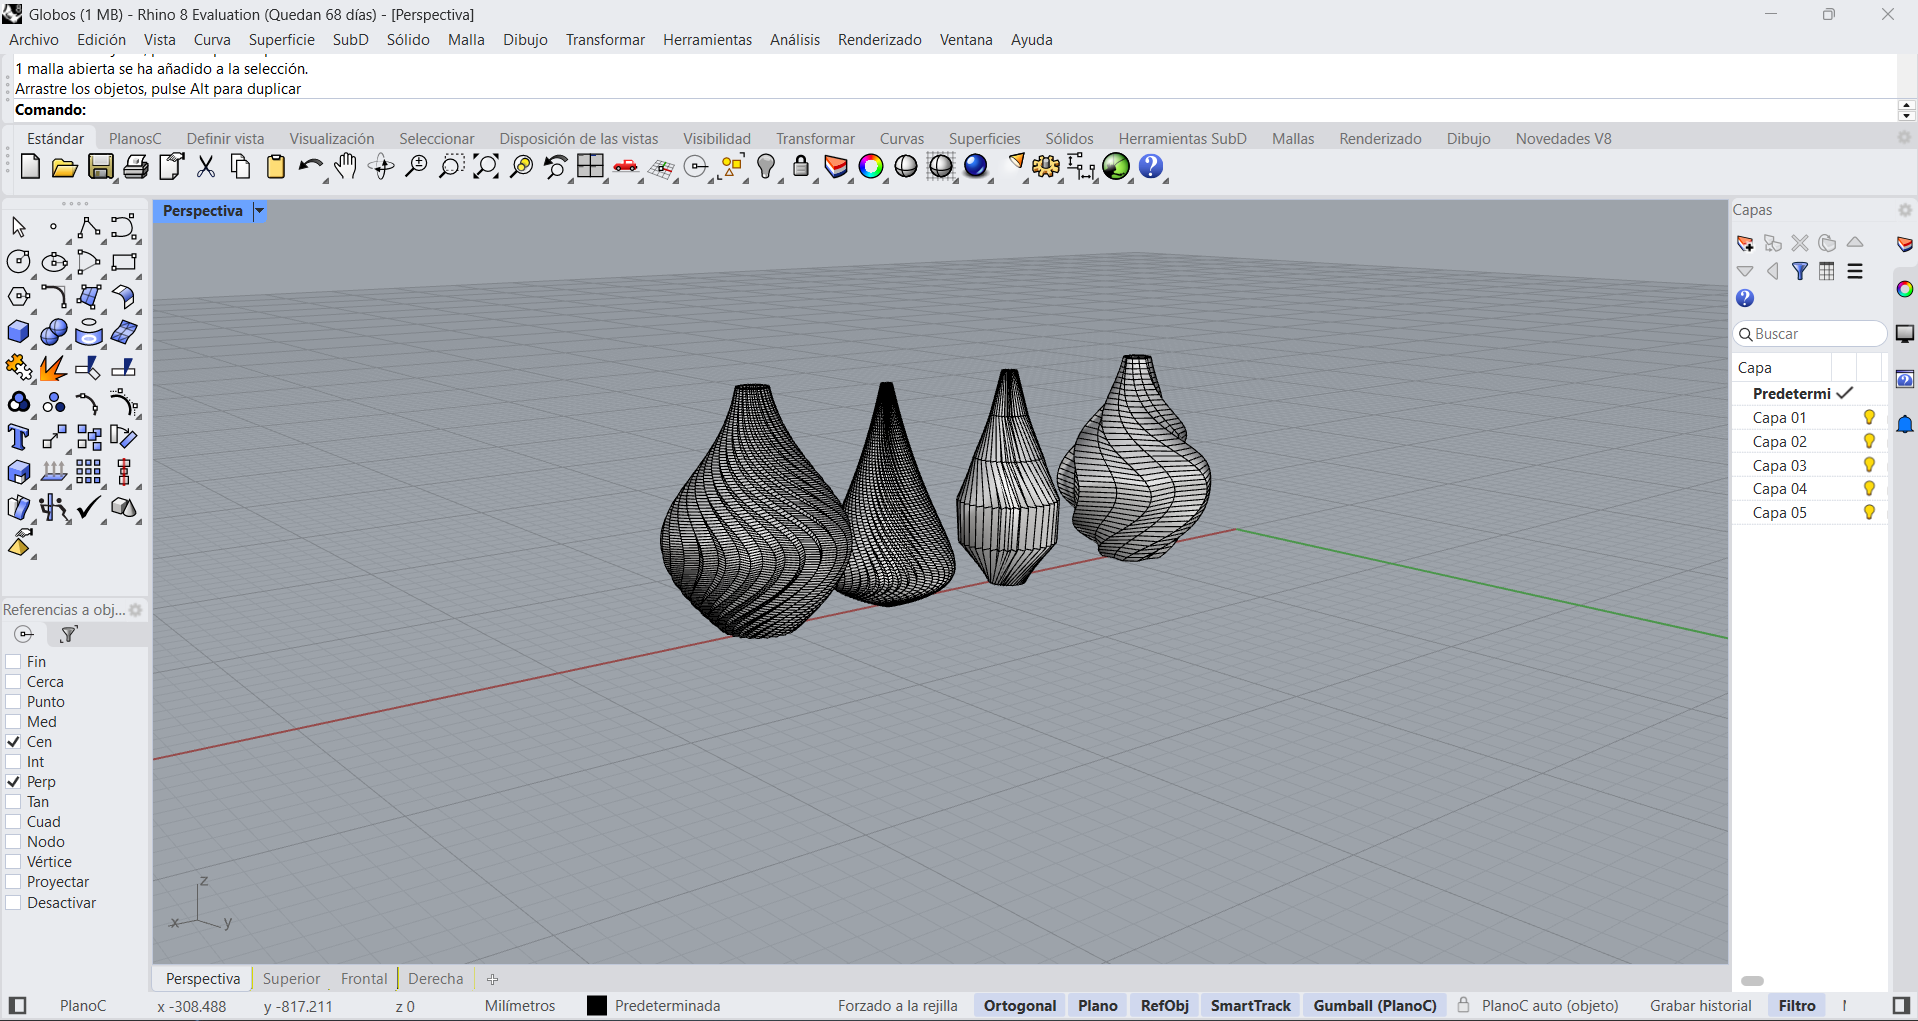Toggle Ortogonal in the status bar
This screenshot has width=1918, height=1021.
point(1019,1006)
